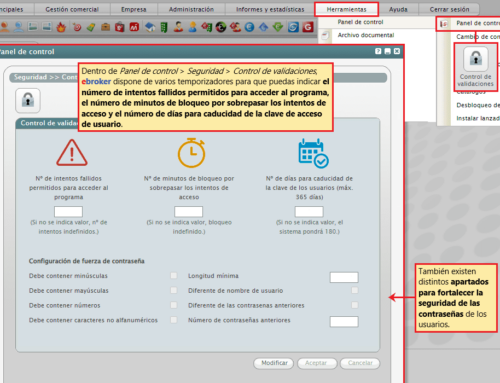The image size is (500, 383).
Task: Click the help question mark in panel title
Action: (378, 51)
